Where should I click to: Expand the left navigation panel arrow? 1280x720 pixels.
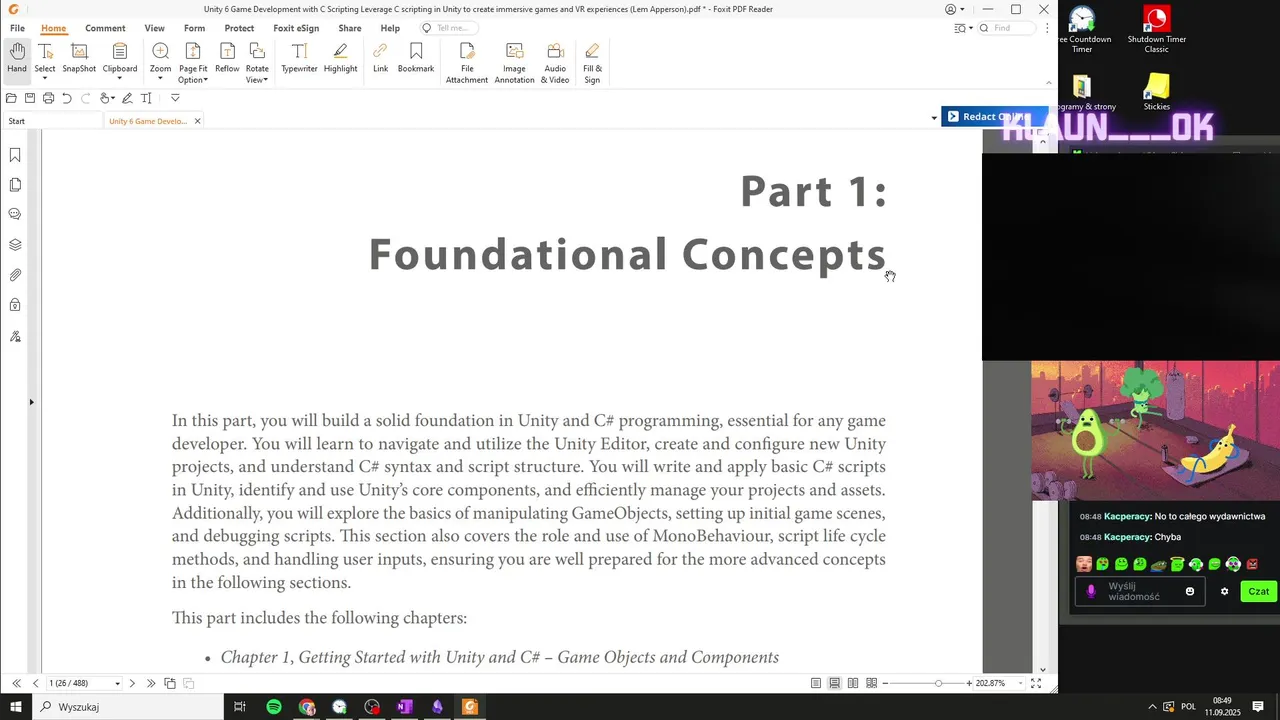click(31, 402)
